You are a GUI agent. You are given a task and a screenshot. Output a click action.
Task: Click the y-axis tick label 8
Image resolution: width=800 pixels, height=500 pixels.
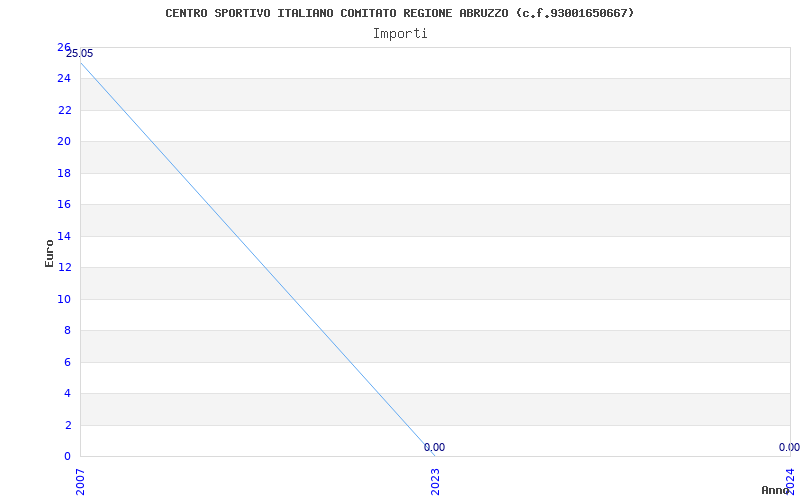pyautogui.click(x=67, y=331)
